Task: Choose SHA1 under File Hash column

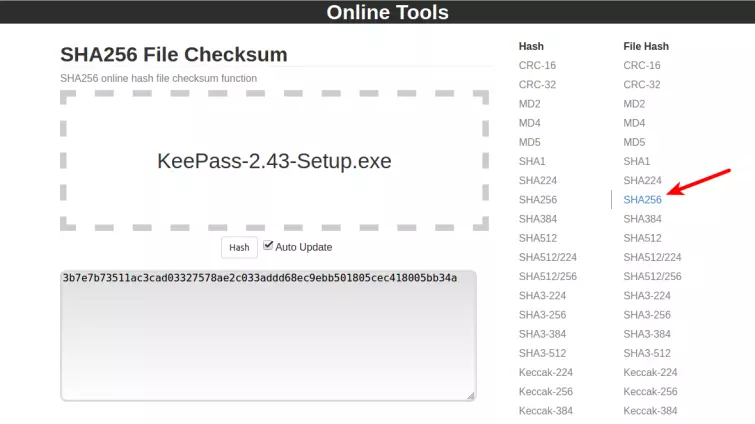Action: (636, 161)
